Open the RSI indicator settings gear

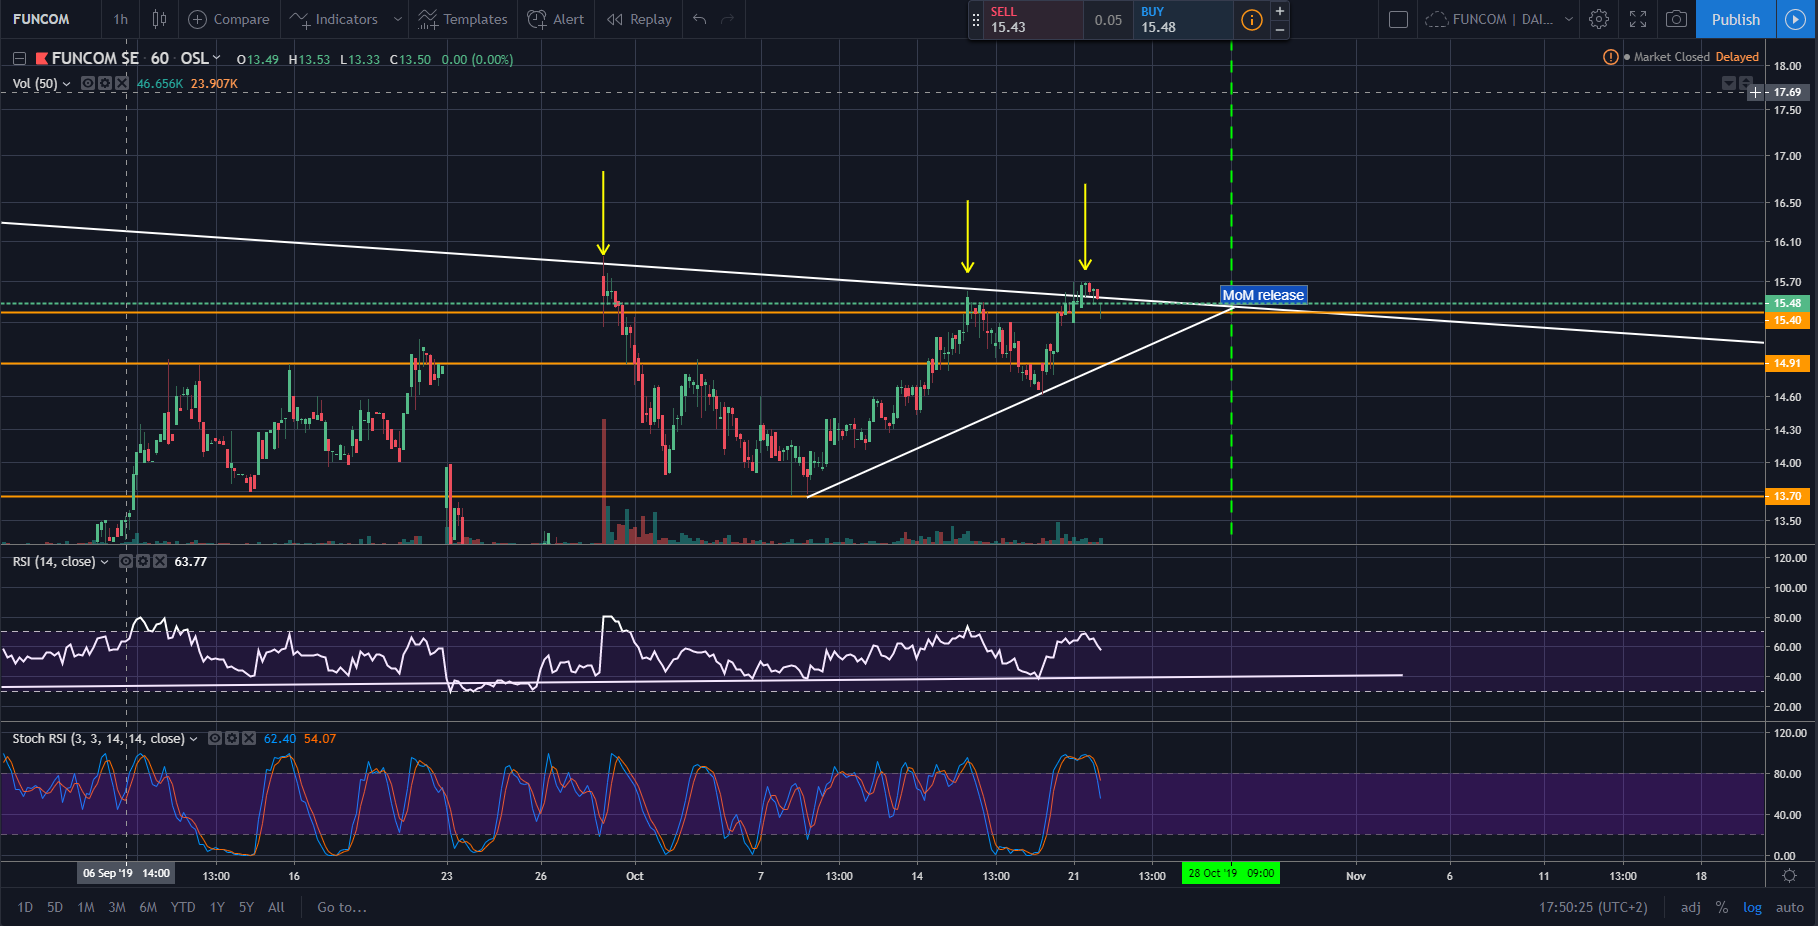[143, 562]
